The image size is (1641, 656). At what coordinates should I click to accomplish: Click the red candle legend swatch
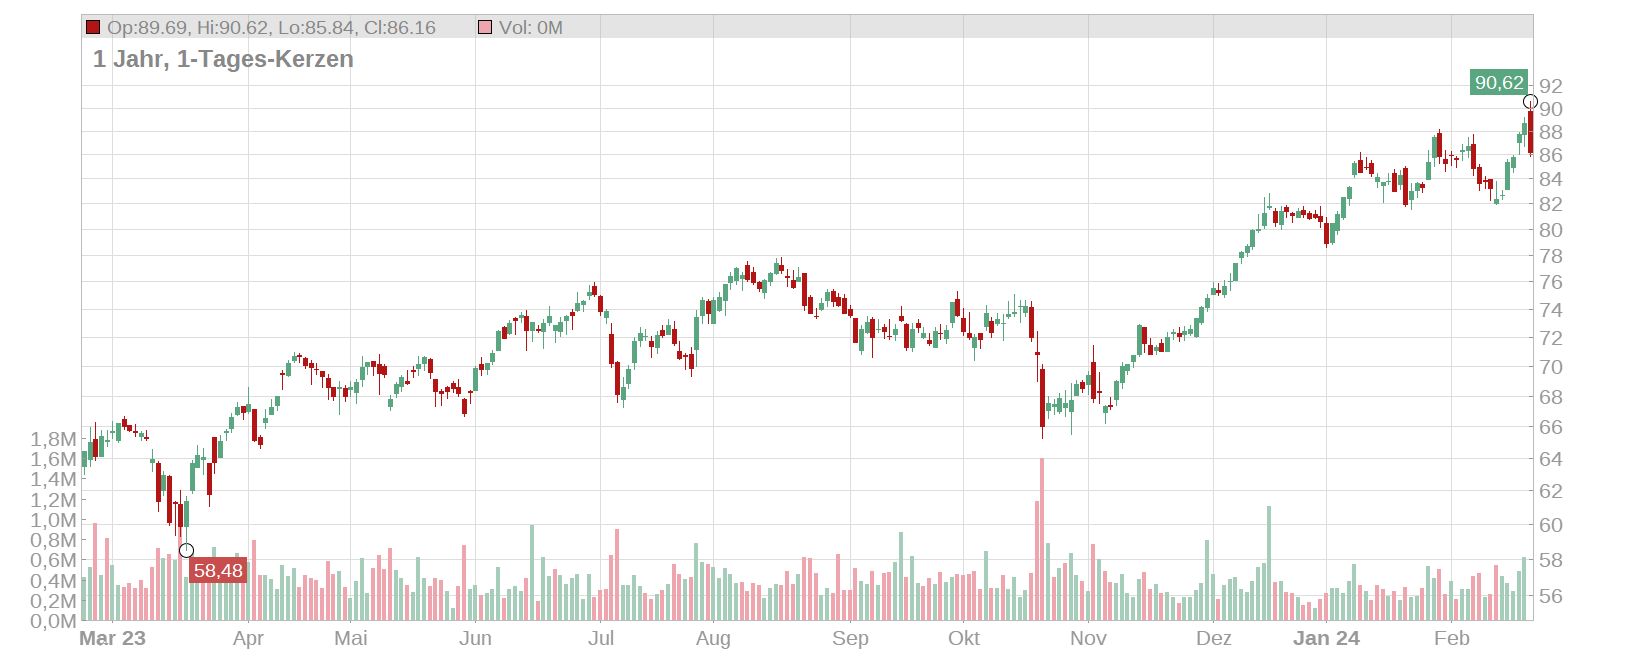click(x=93, y=28)
